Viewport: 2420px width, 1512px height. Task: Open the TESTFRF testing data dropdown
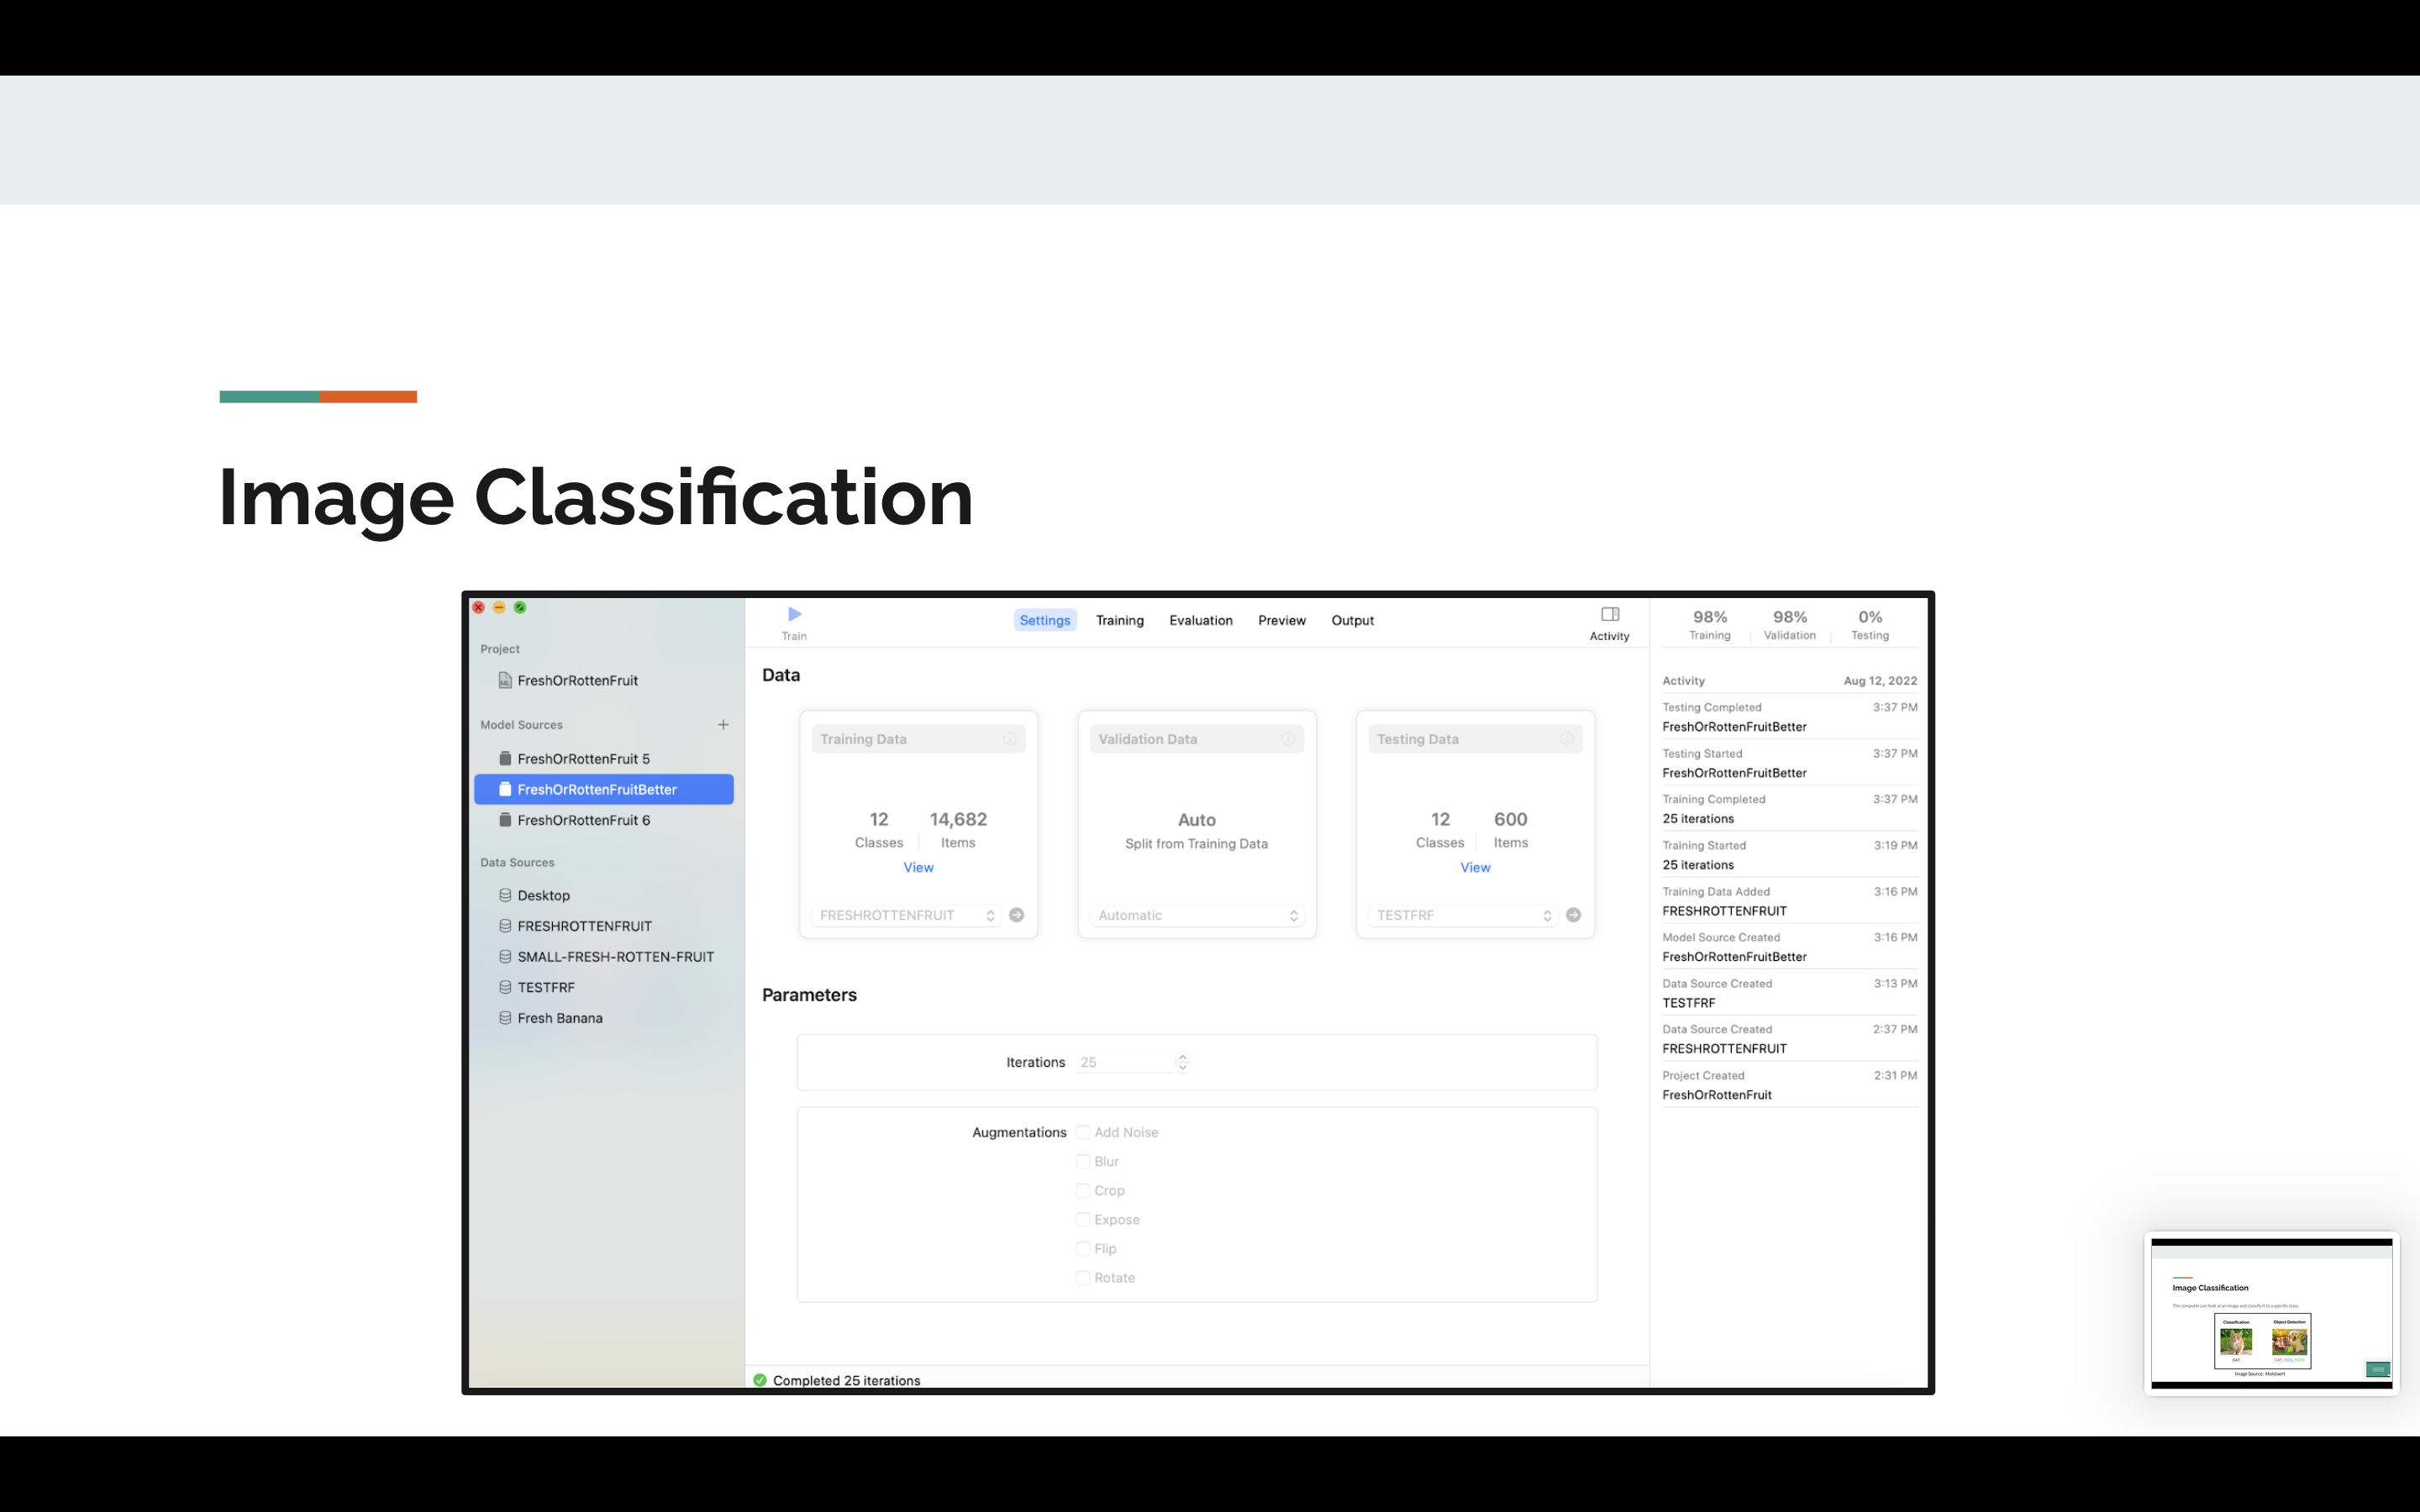click(1462, 915)
